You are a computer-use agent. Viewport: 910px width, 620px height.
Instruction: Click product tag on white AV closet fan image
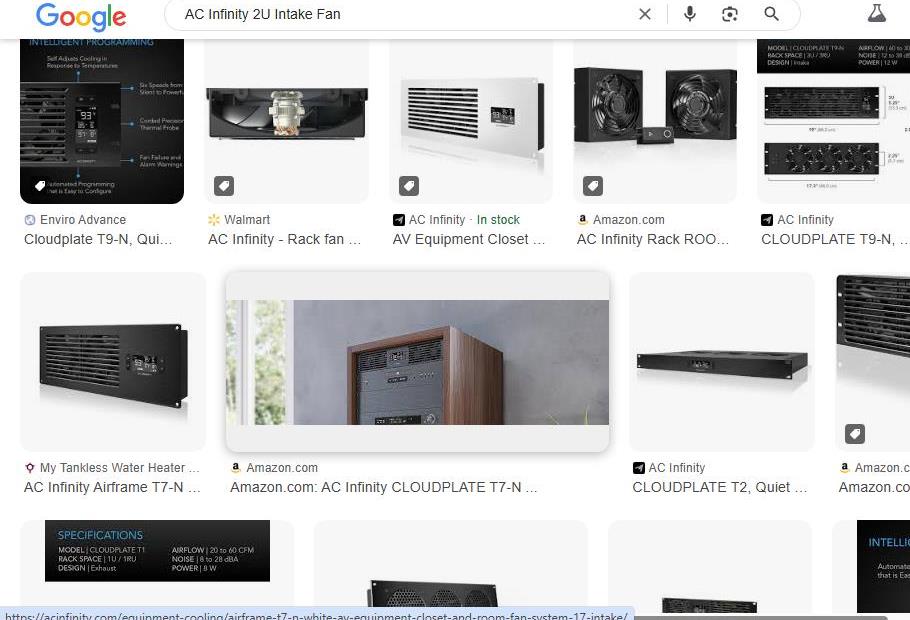[x=408, y=186]
